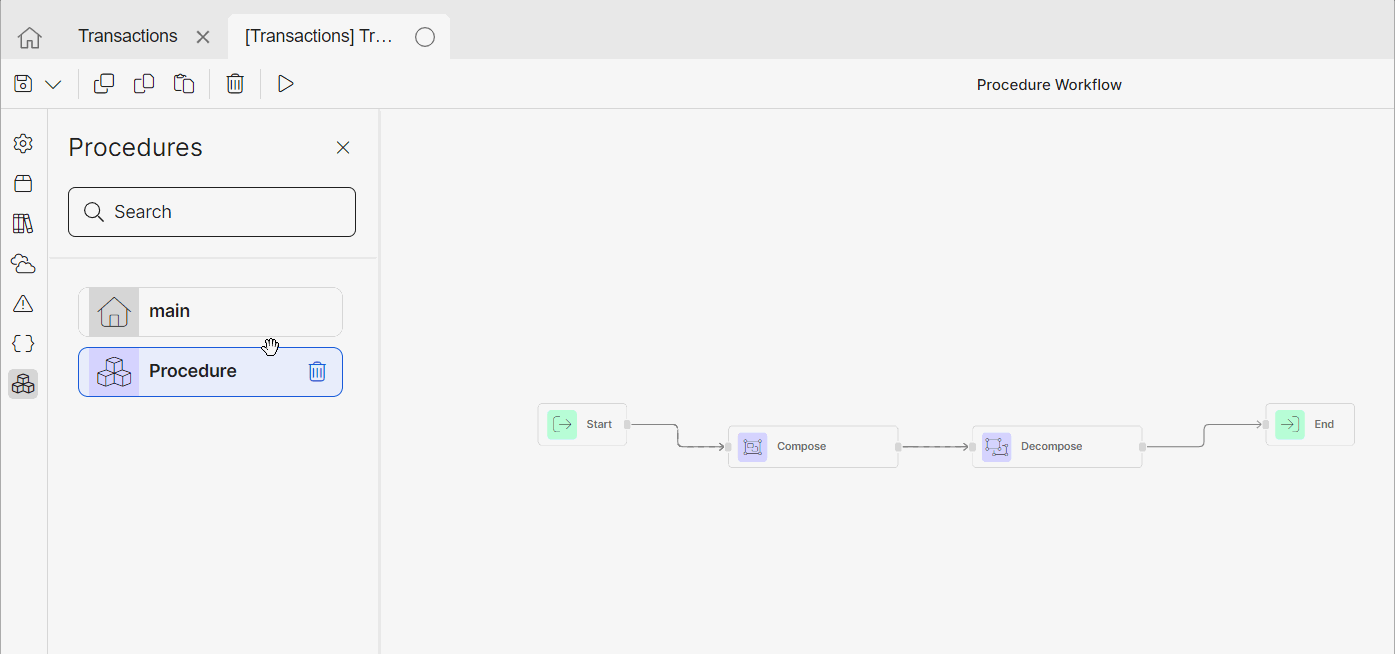Run the workflow with play button
Screen dimensions: 1395x654
(x=286, y=84)
